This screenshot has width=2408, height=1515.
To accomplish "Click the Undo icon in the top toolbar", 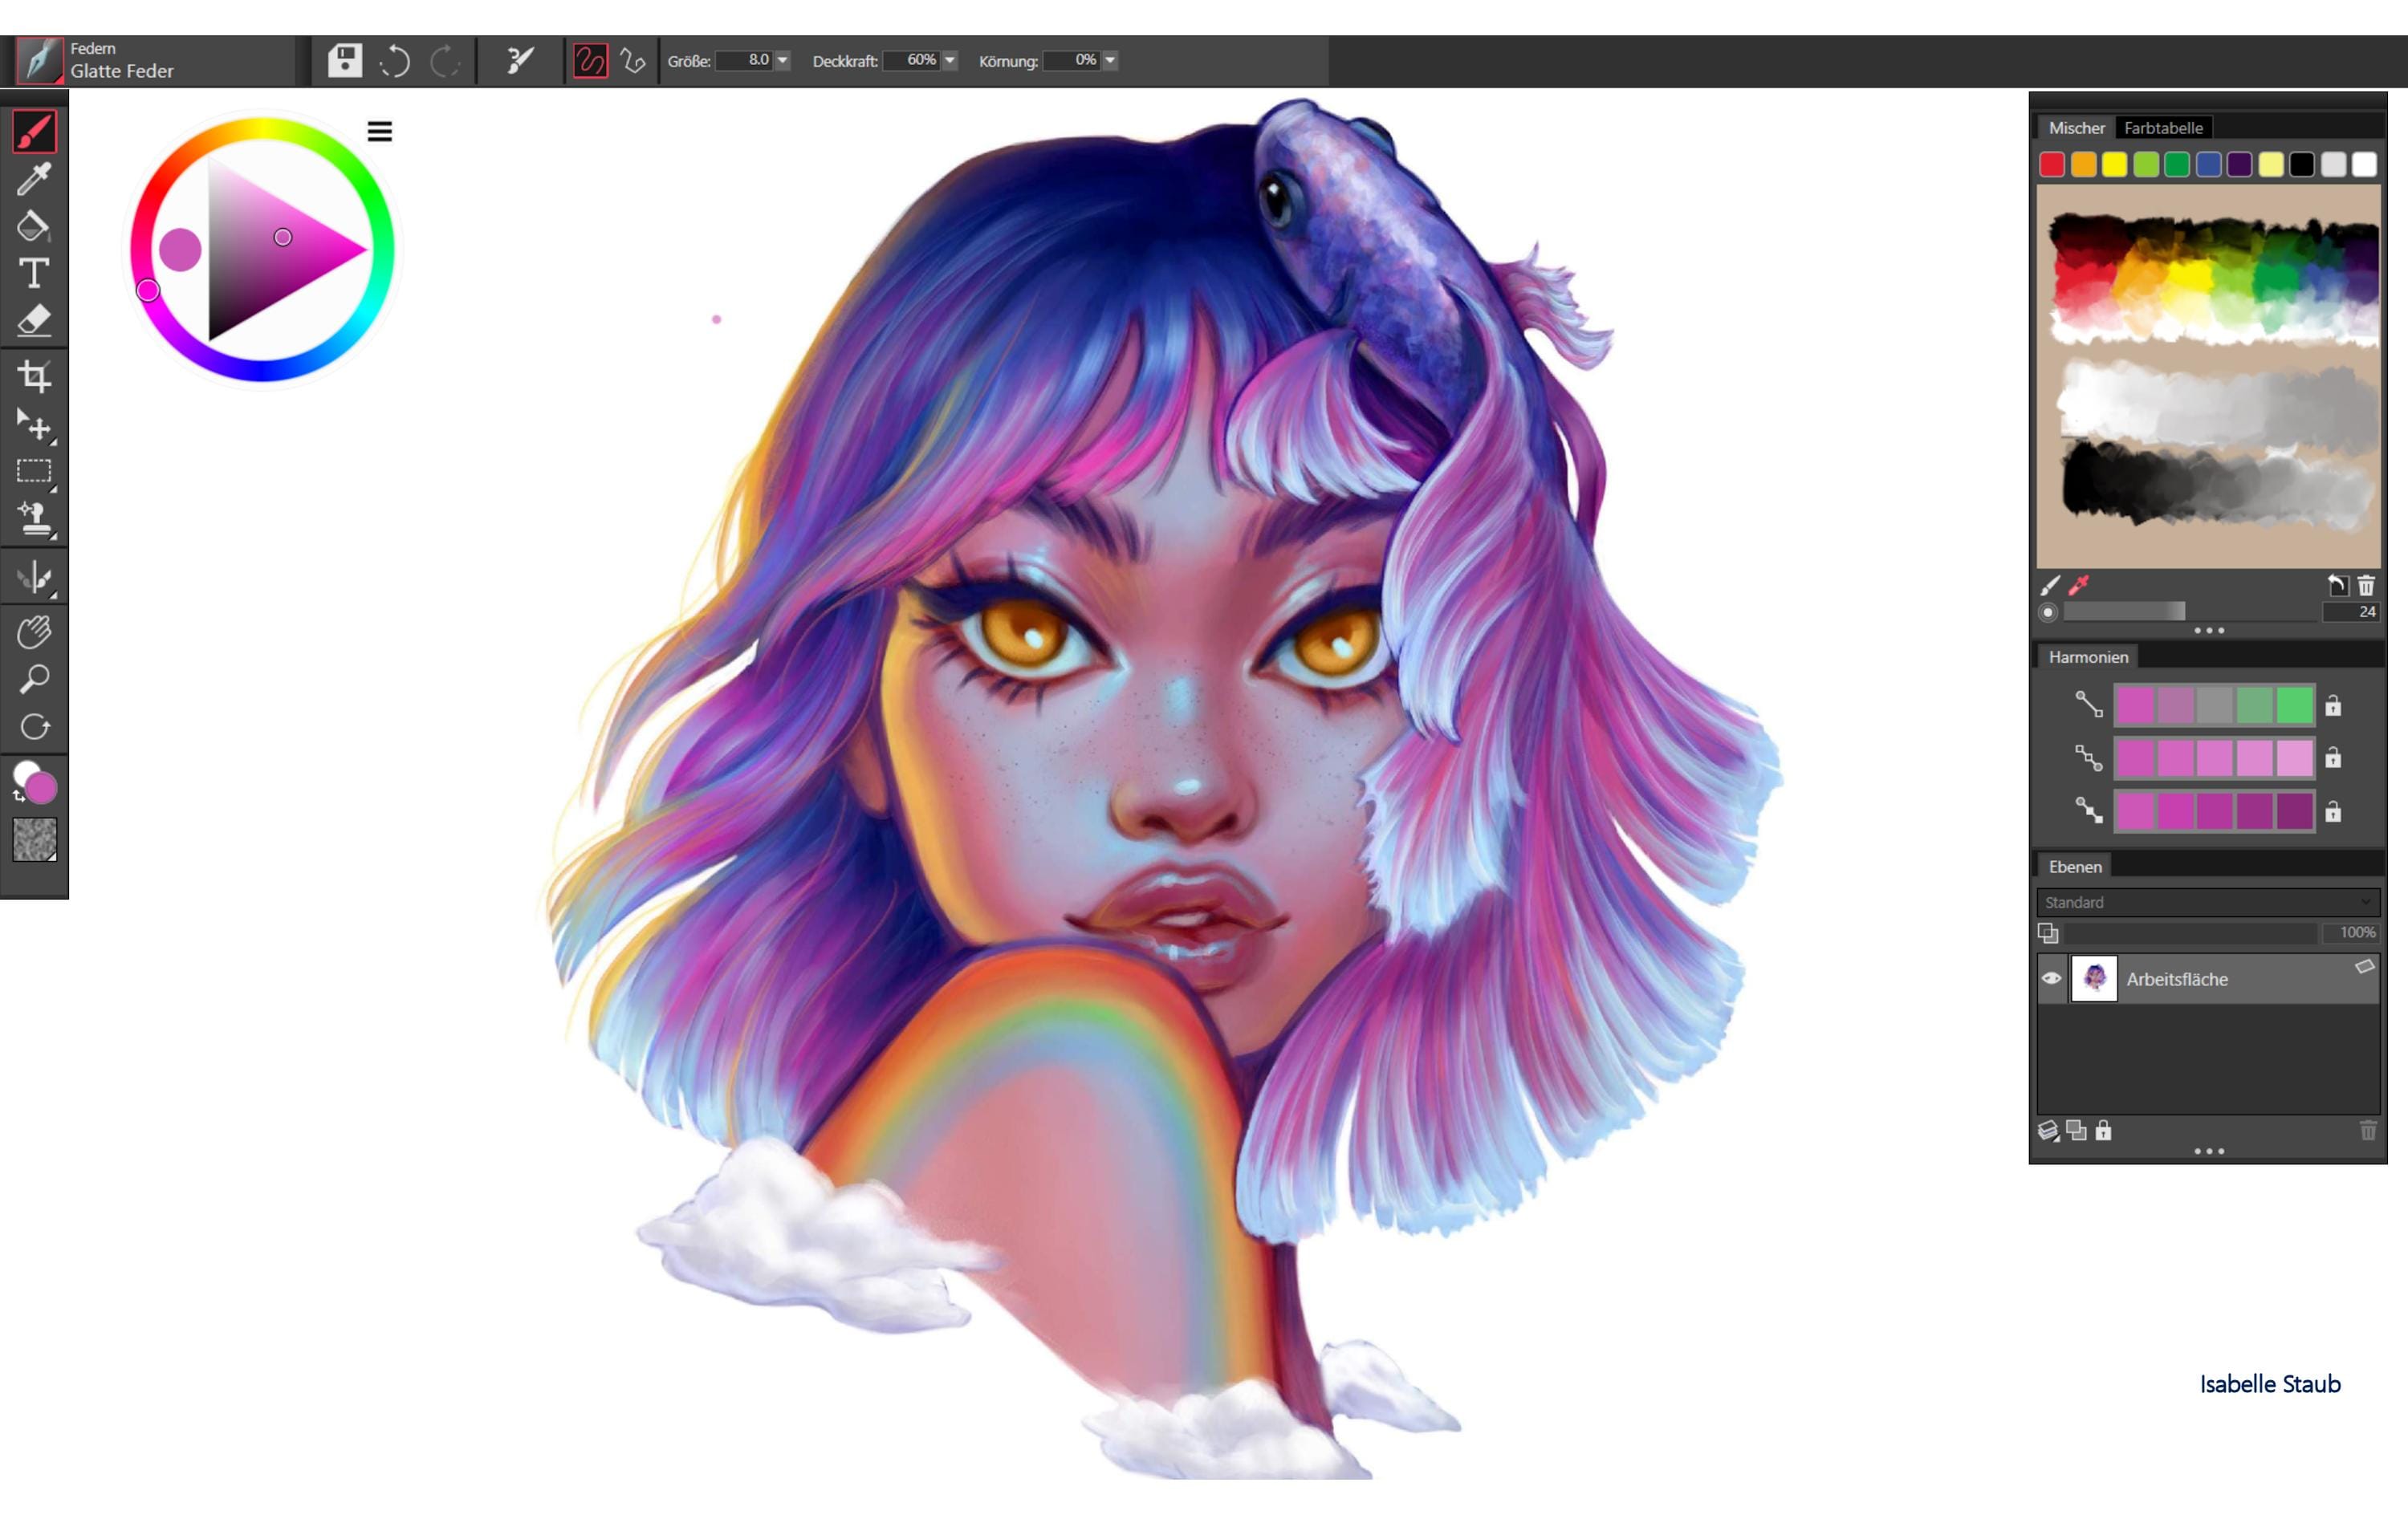I will (x=396, y=61).
